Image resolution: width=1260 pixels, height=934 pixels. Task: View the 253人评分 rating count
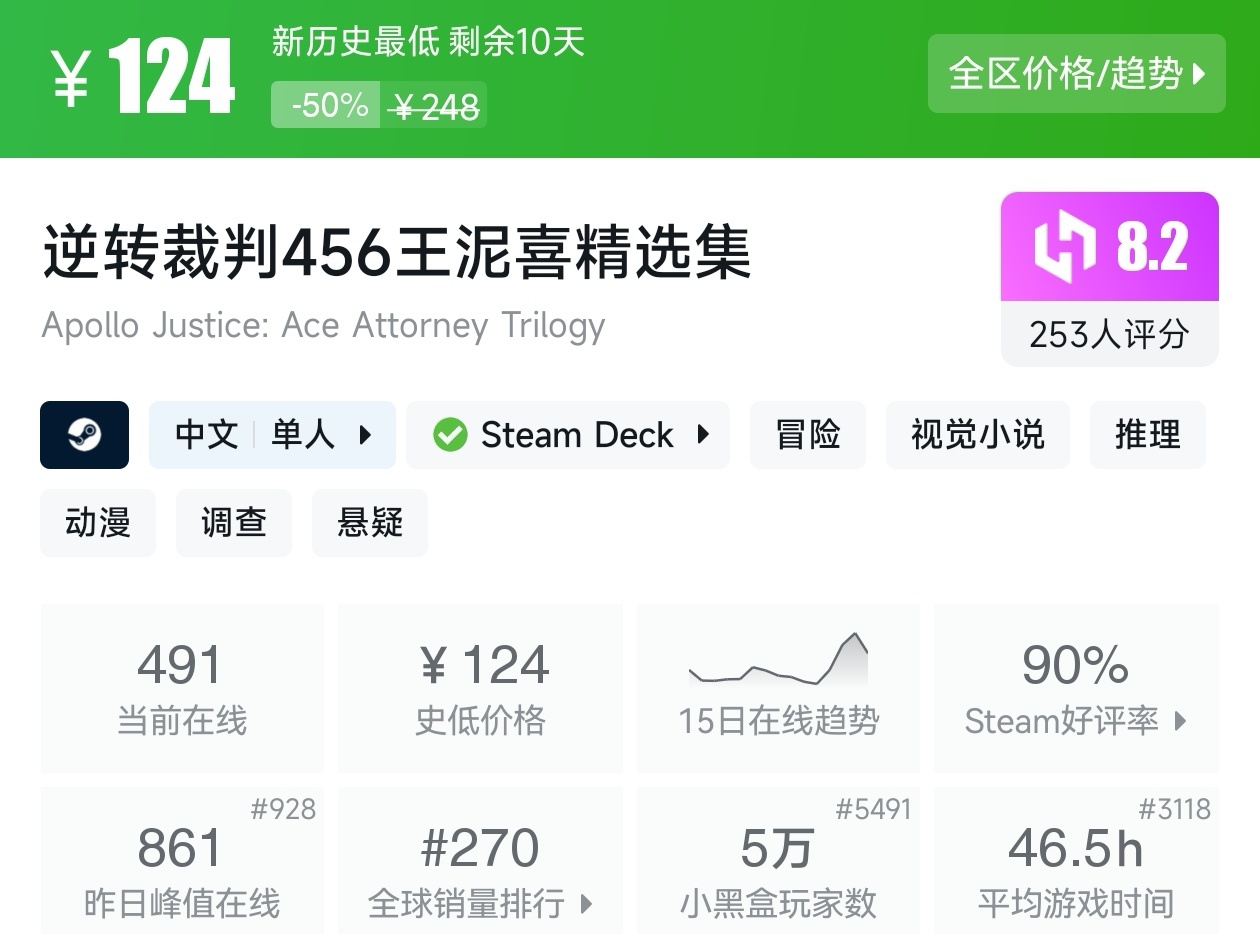[1110, 334]
